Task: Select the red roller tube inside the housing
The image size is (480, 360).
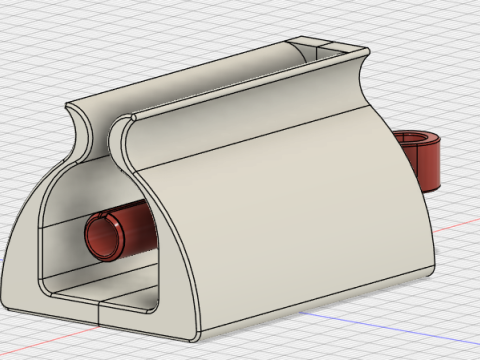Action: 120,231
